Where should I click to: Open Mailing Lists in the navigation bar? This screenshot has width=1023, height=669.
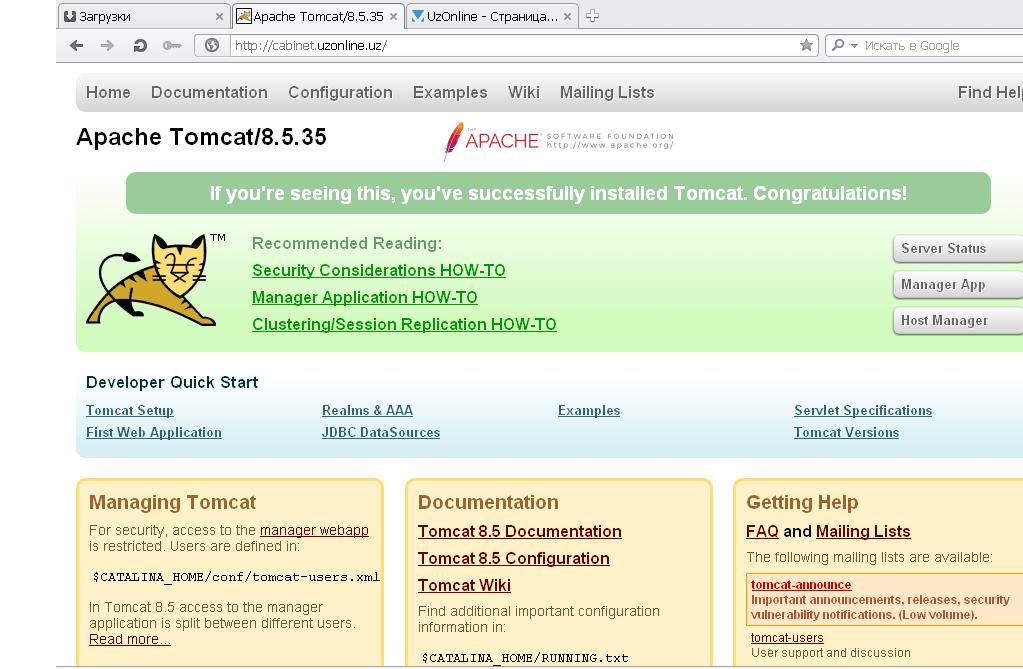tap(606, 92)
